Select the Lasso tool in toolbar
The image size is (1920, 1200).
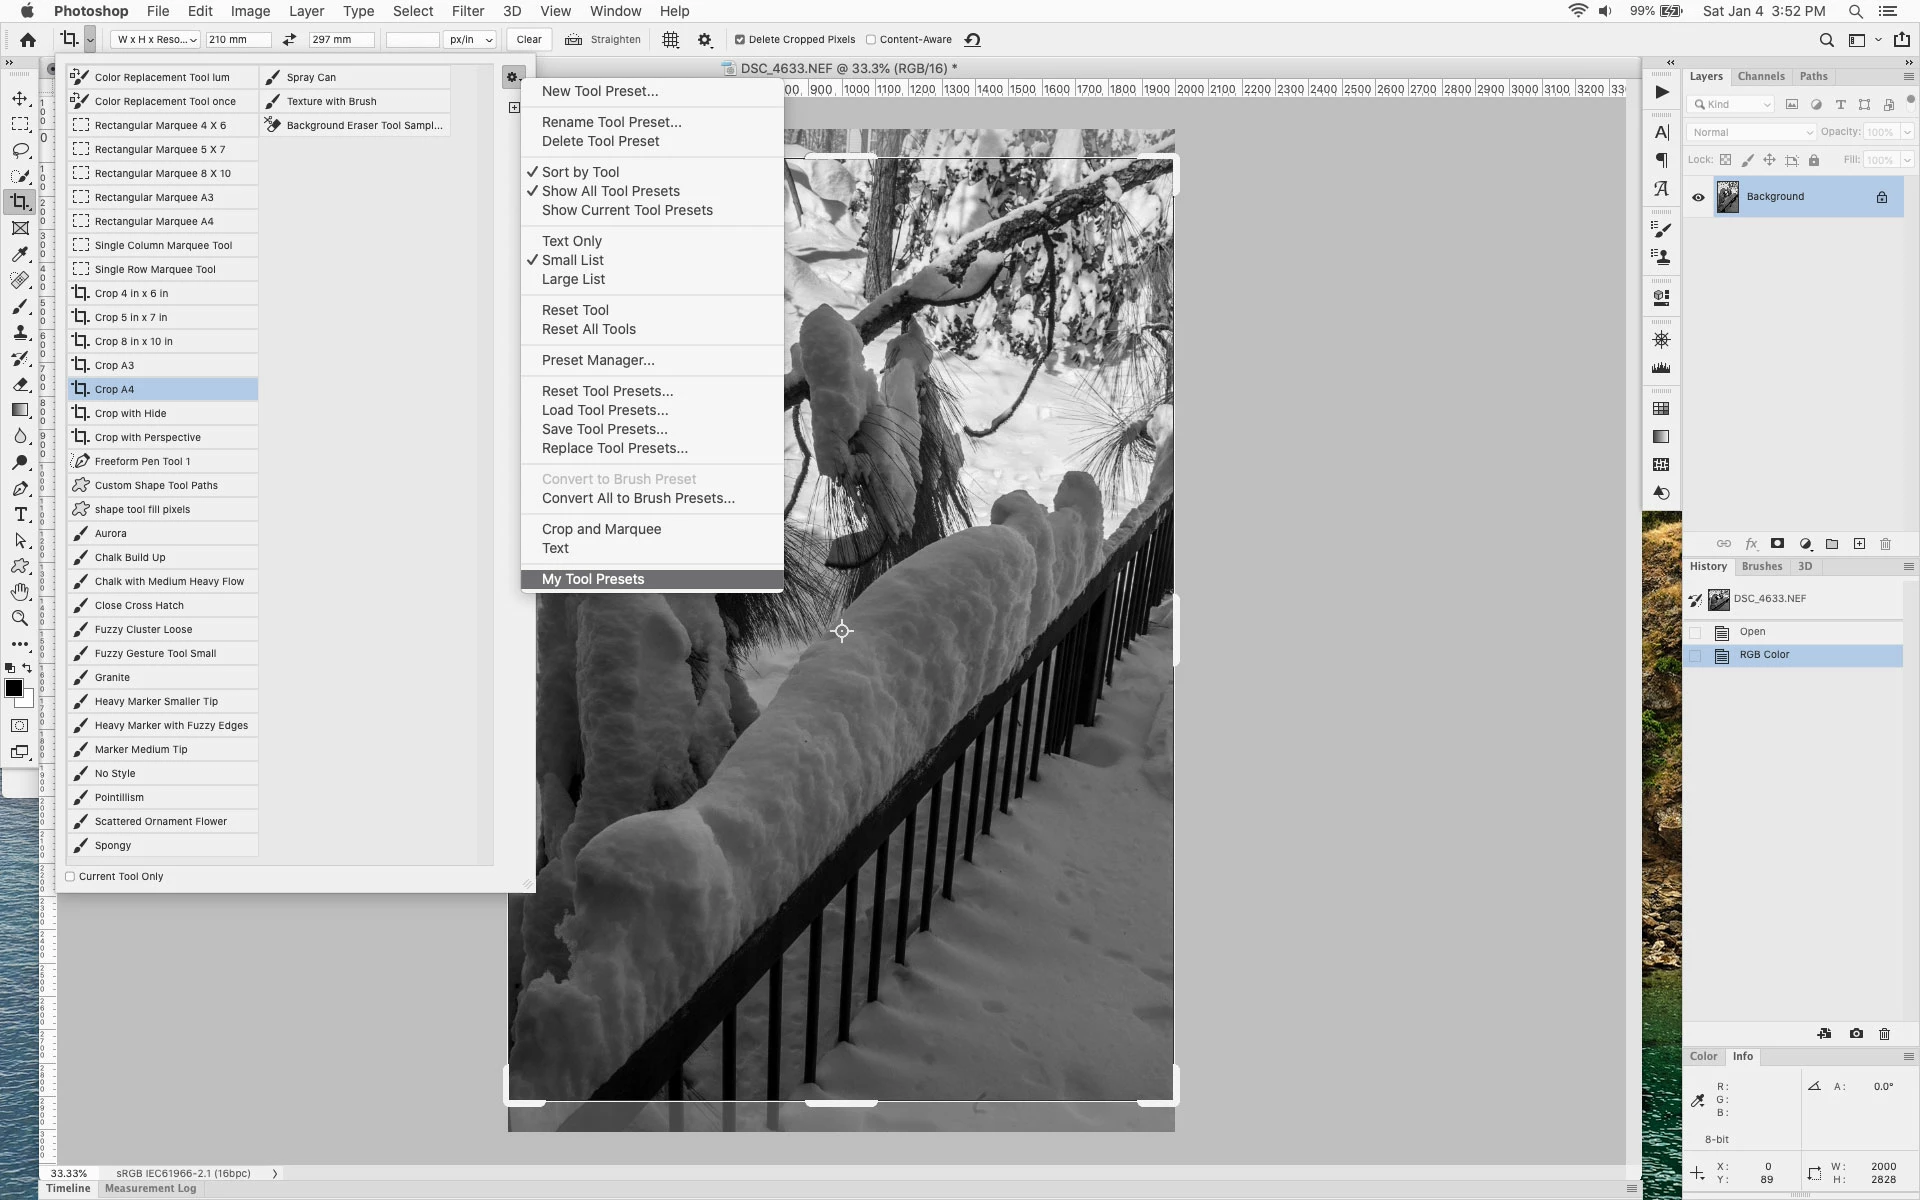pos(20,150)
